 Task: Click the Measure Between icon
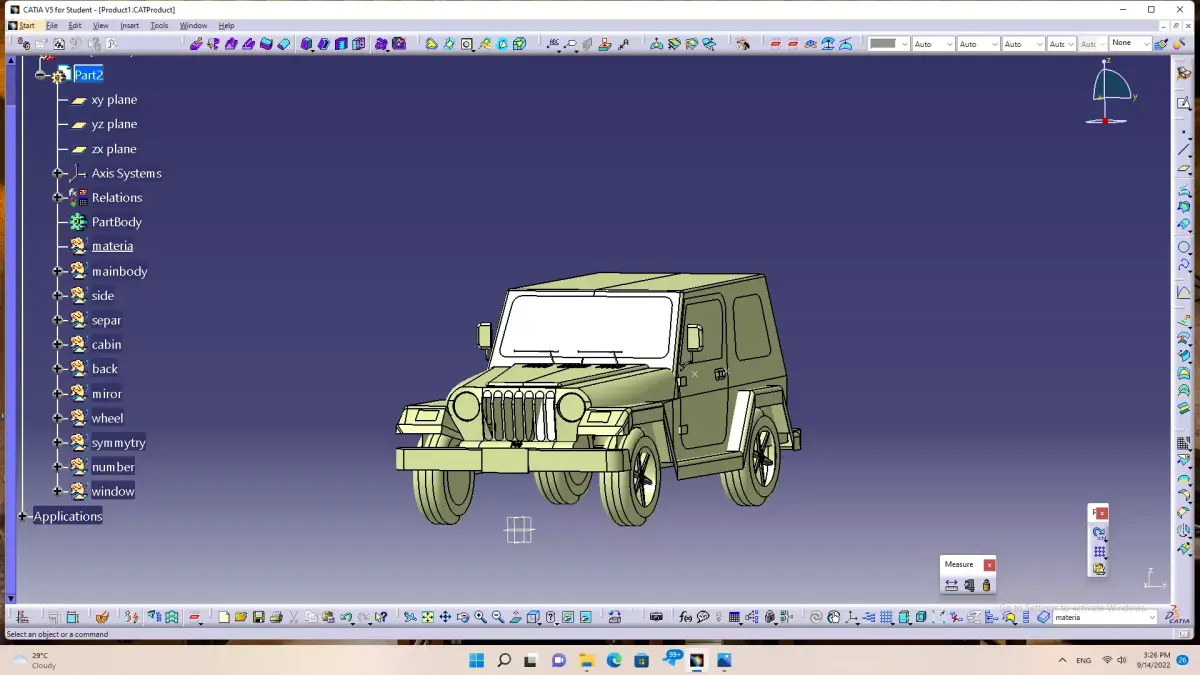951,585
